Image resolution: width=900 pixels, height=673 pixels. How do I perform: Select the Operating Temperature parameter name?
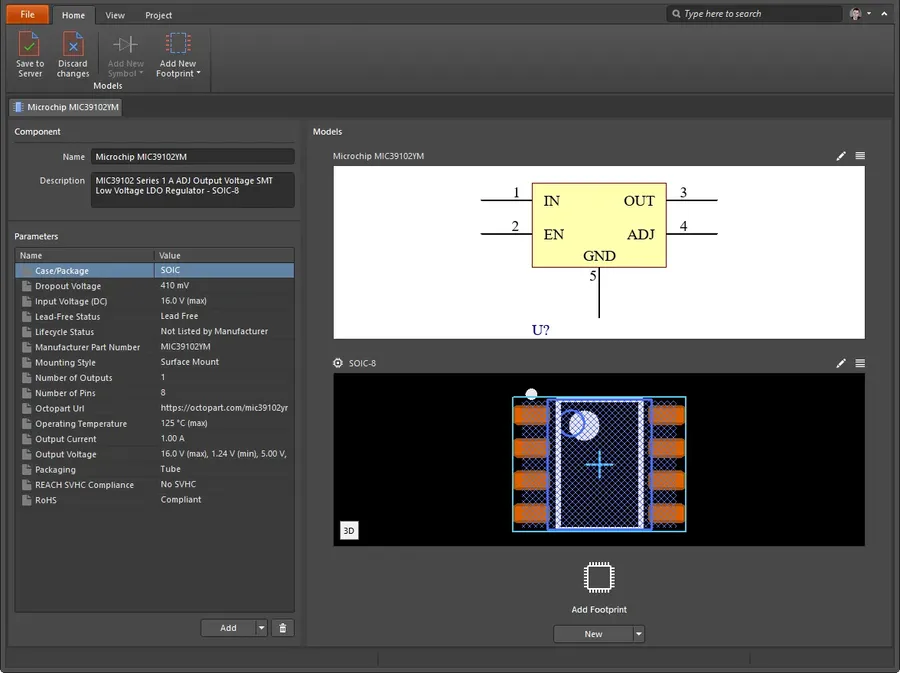(81, 424)
